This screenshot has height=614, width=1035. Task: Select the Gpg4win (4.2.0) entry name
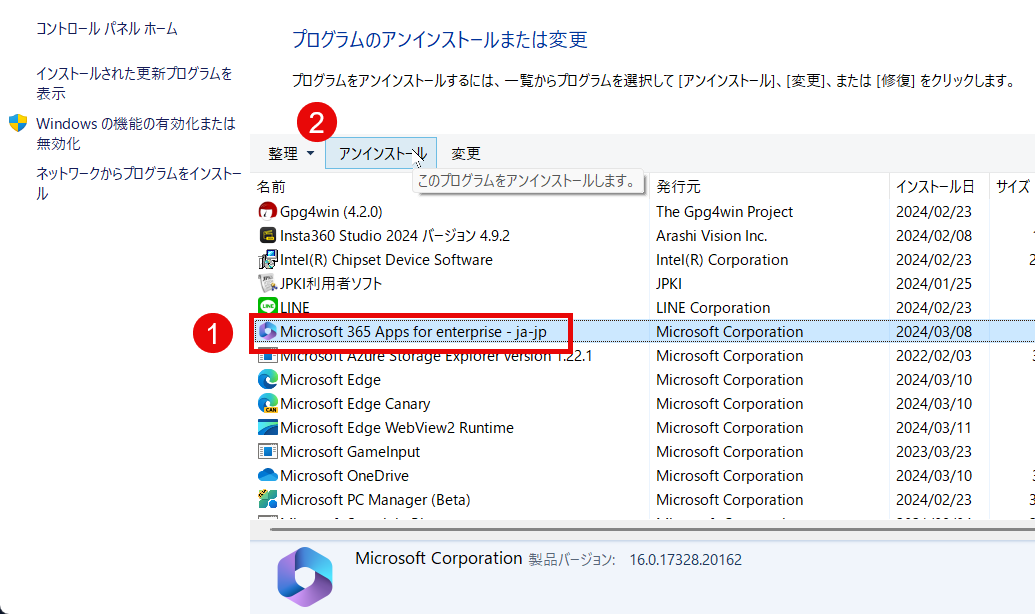(331, 212)
